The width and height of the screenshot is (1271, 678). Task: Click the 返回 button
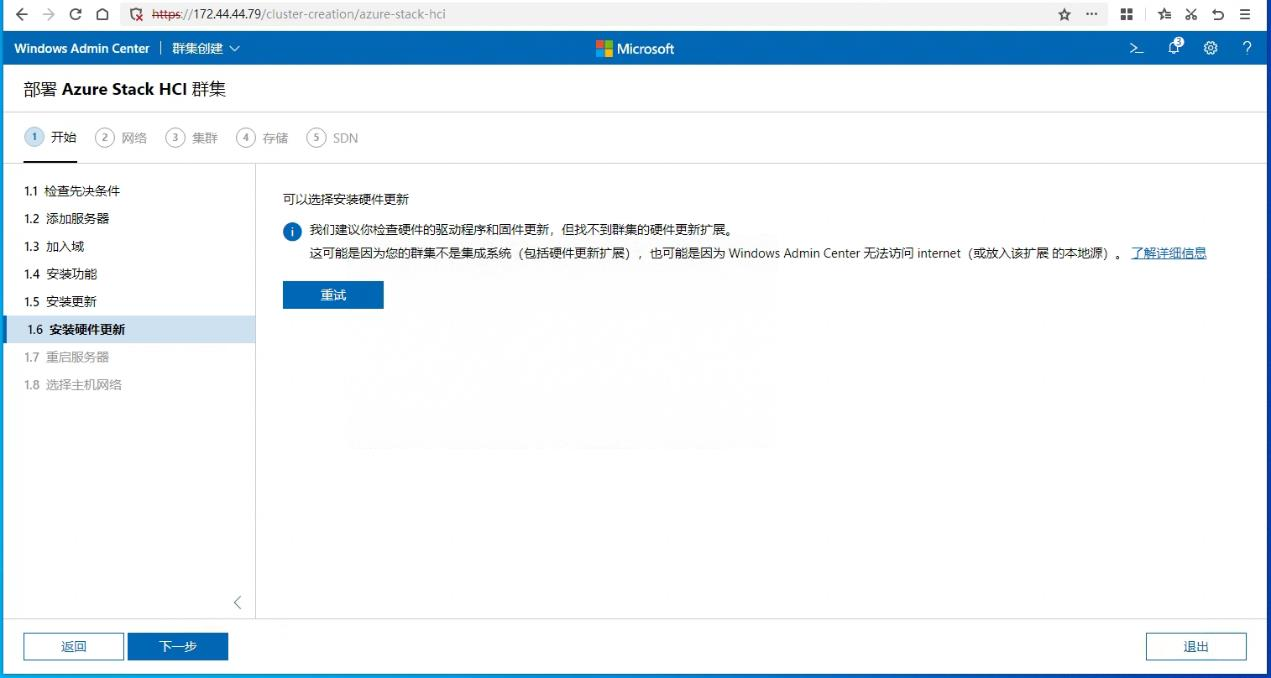coord(74,646)
